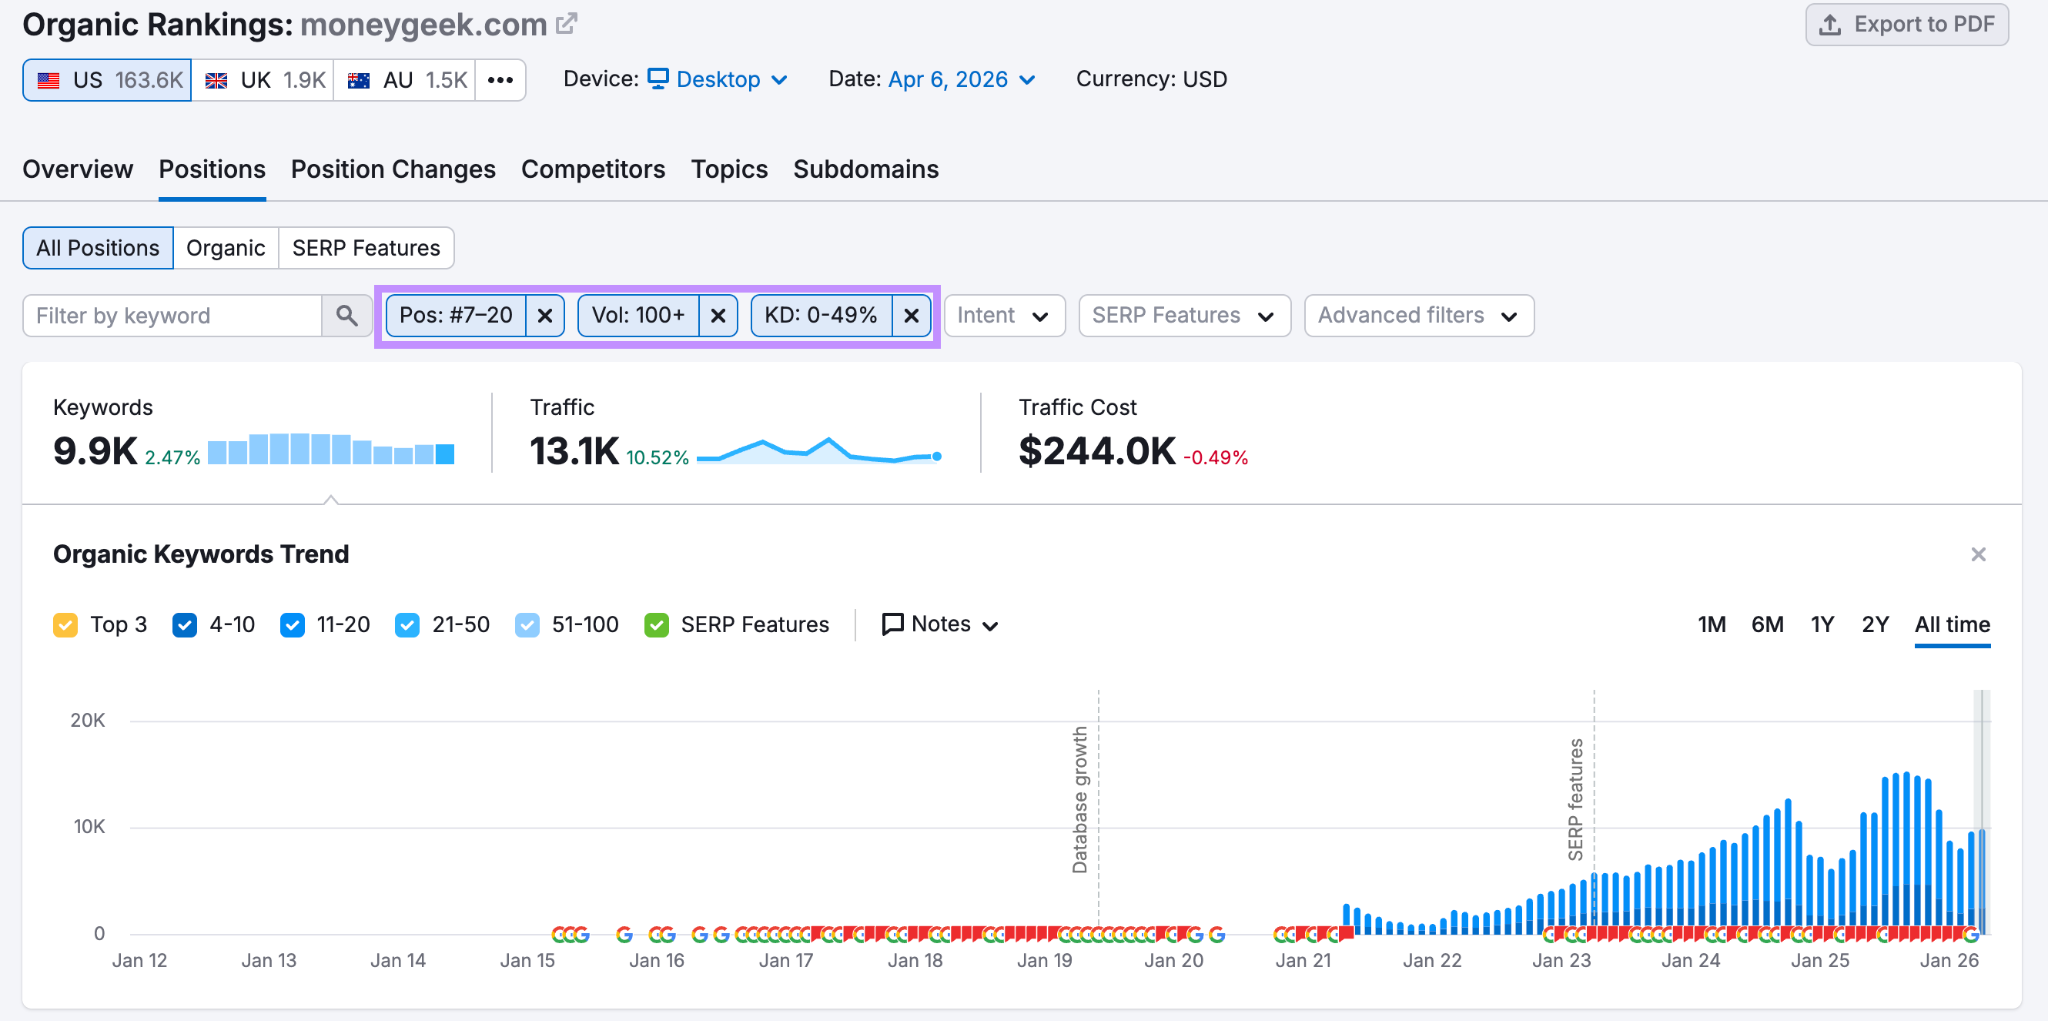Remove the Vol: 100+ filter chip
Image resolution: width=2048 pixels, height=1021 pixels.
[x=718, y=316]
